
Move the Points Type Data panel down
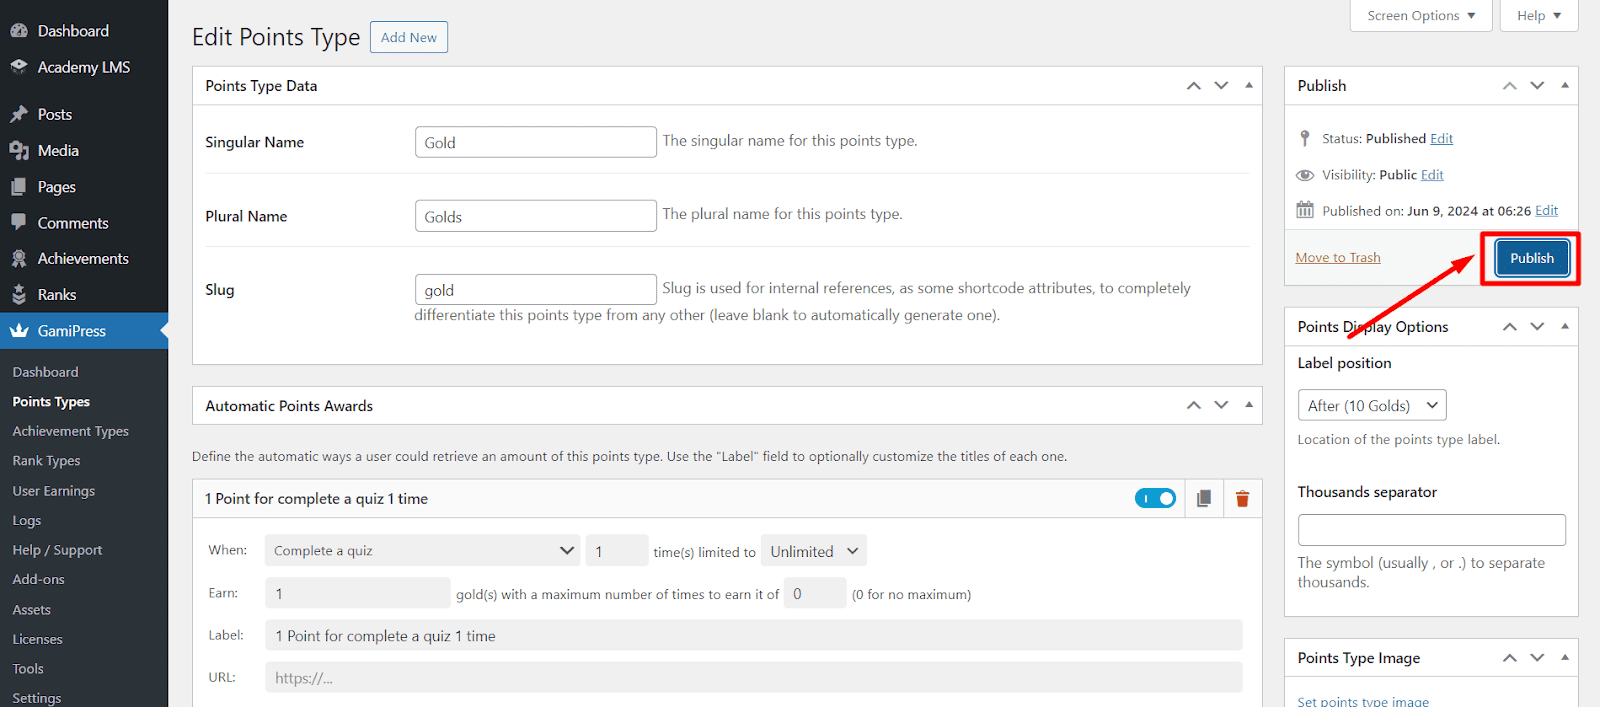1221,86
